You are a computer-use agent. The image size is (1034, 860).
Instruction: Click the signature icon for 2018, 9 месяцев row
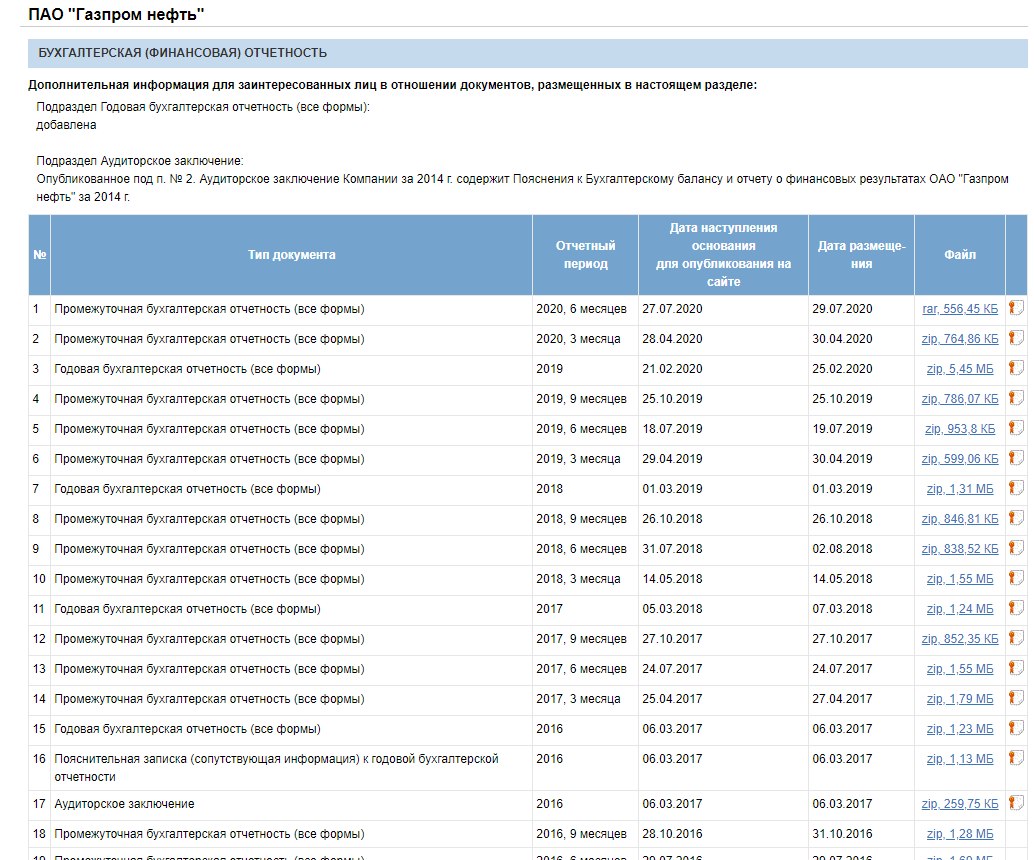point(1016,518)
